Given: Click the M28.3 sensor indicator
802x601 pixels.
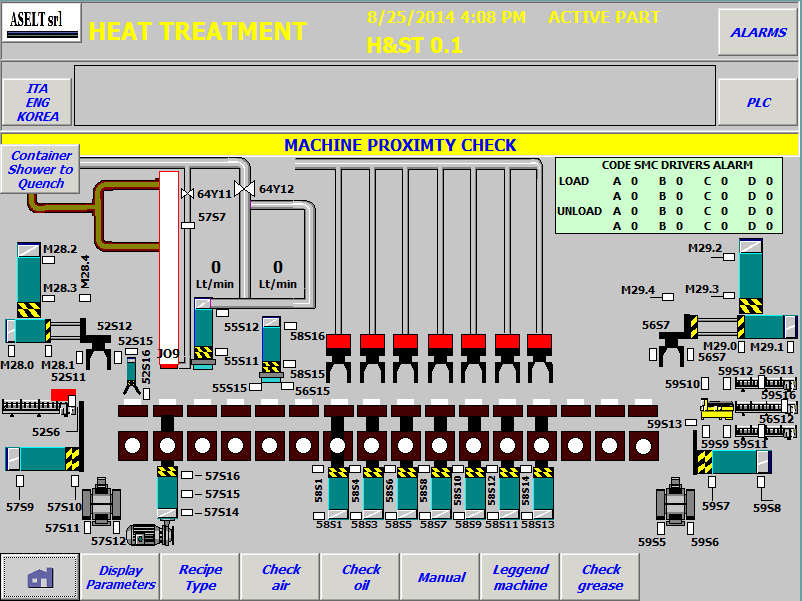Looking at the screenshot, I should 49,298.
